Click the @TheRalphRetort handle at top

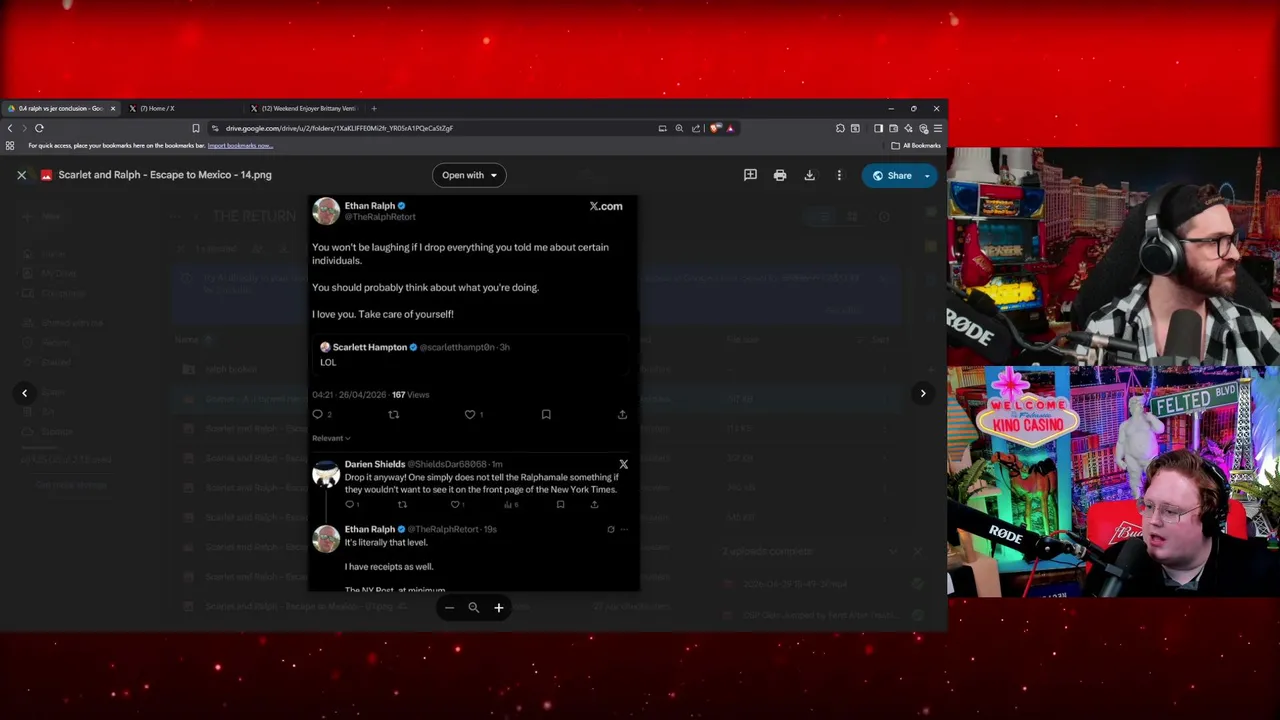pyautogui.click(x=380, y=217)
